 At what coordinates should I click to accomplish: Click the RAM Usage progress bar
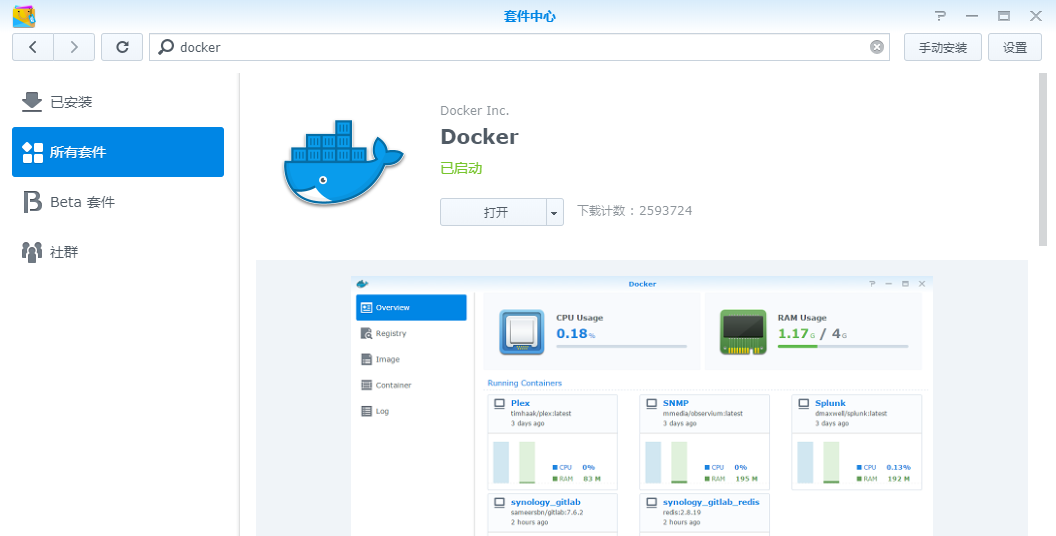[843, 347]
